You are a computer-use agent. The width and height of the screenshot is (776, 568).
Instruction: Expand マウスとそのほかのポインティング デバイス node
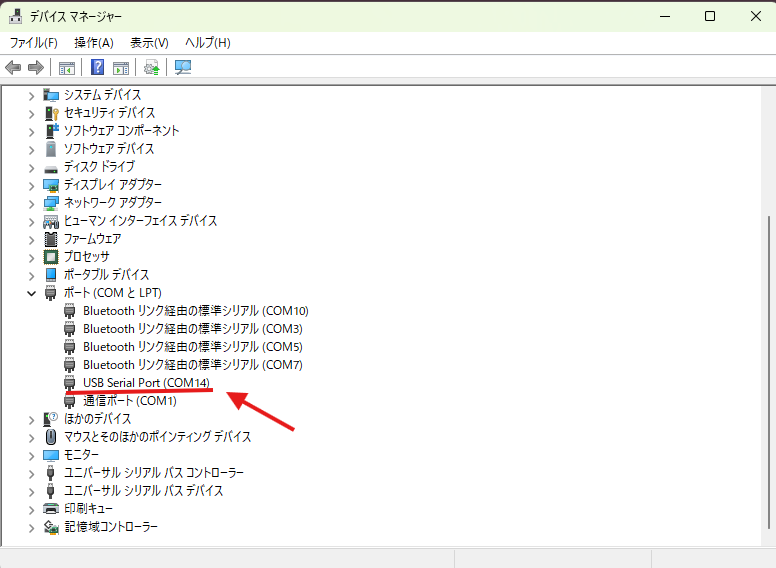[31, 438]
